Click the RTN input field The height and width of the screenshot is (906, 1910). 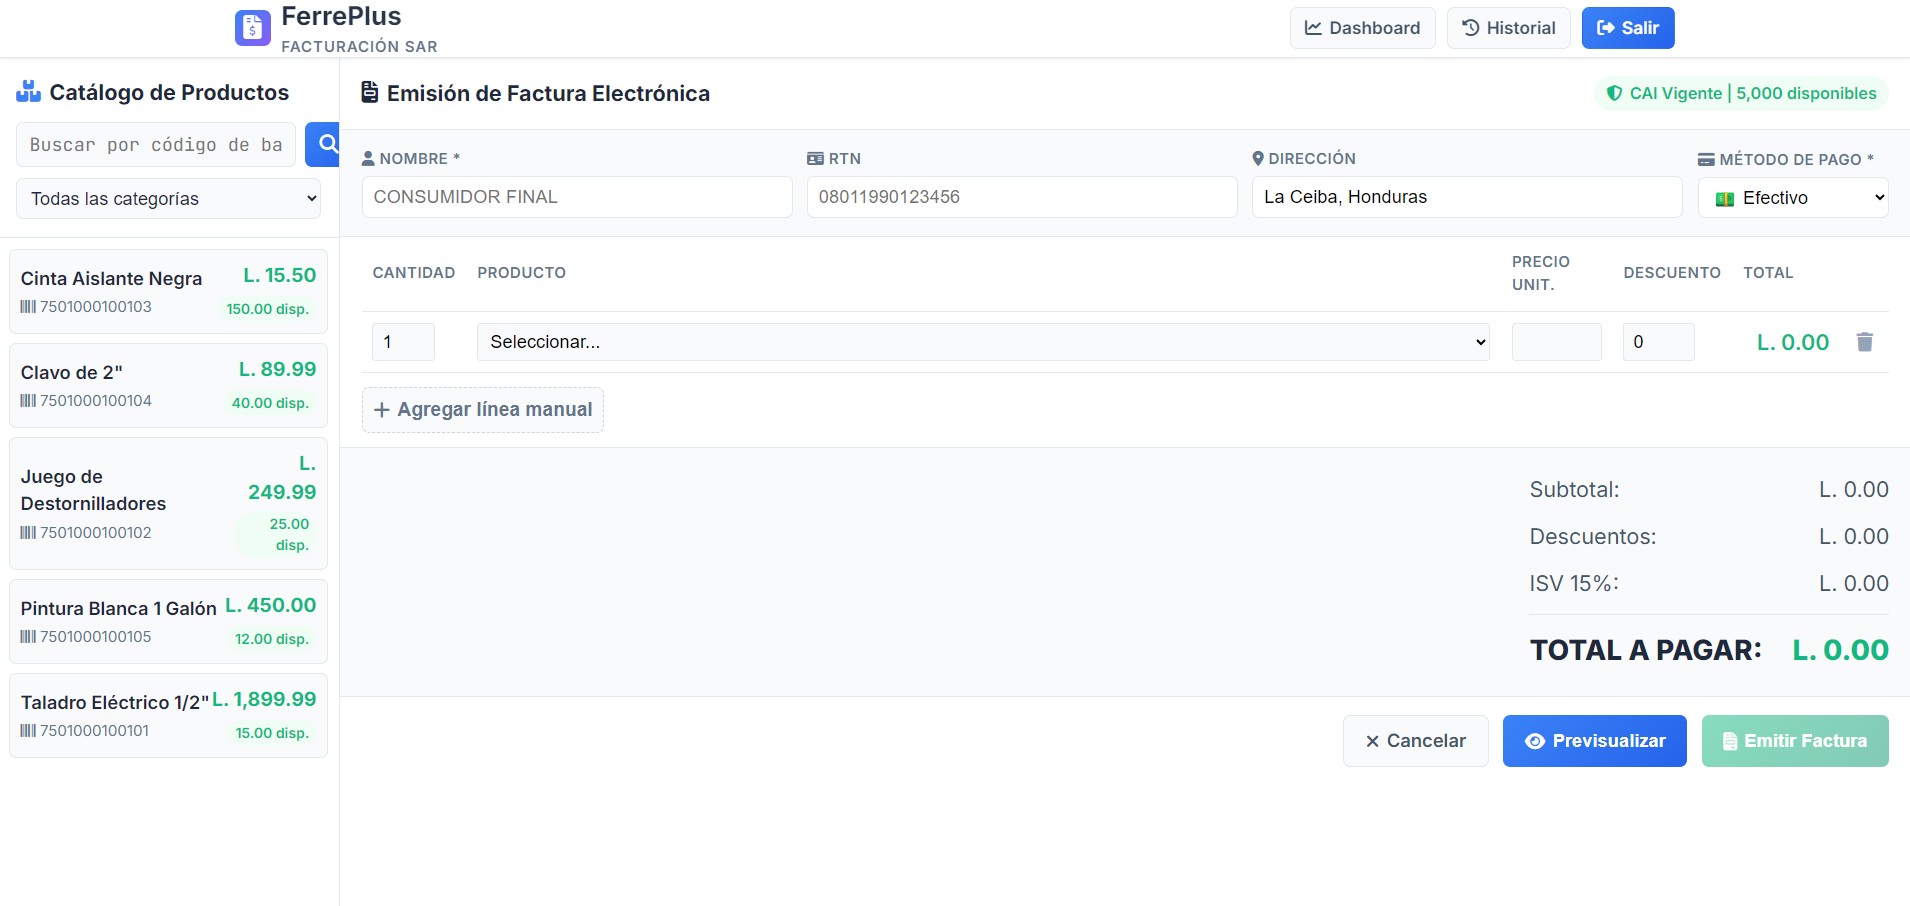[1021, 197]
